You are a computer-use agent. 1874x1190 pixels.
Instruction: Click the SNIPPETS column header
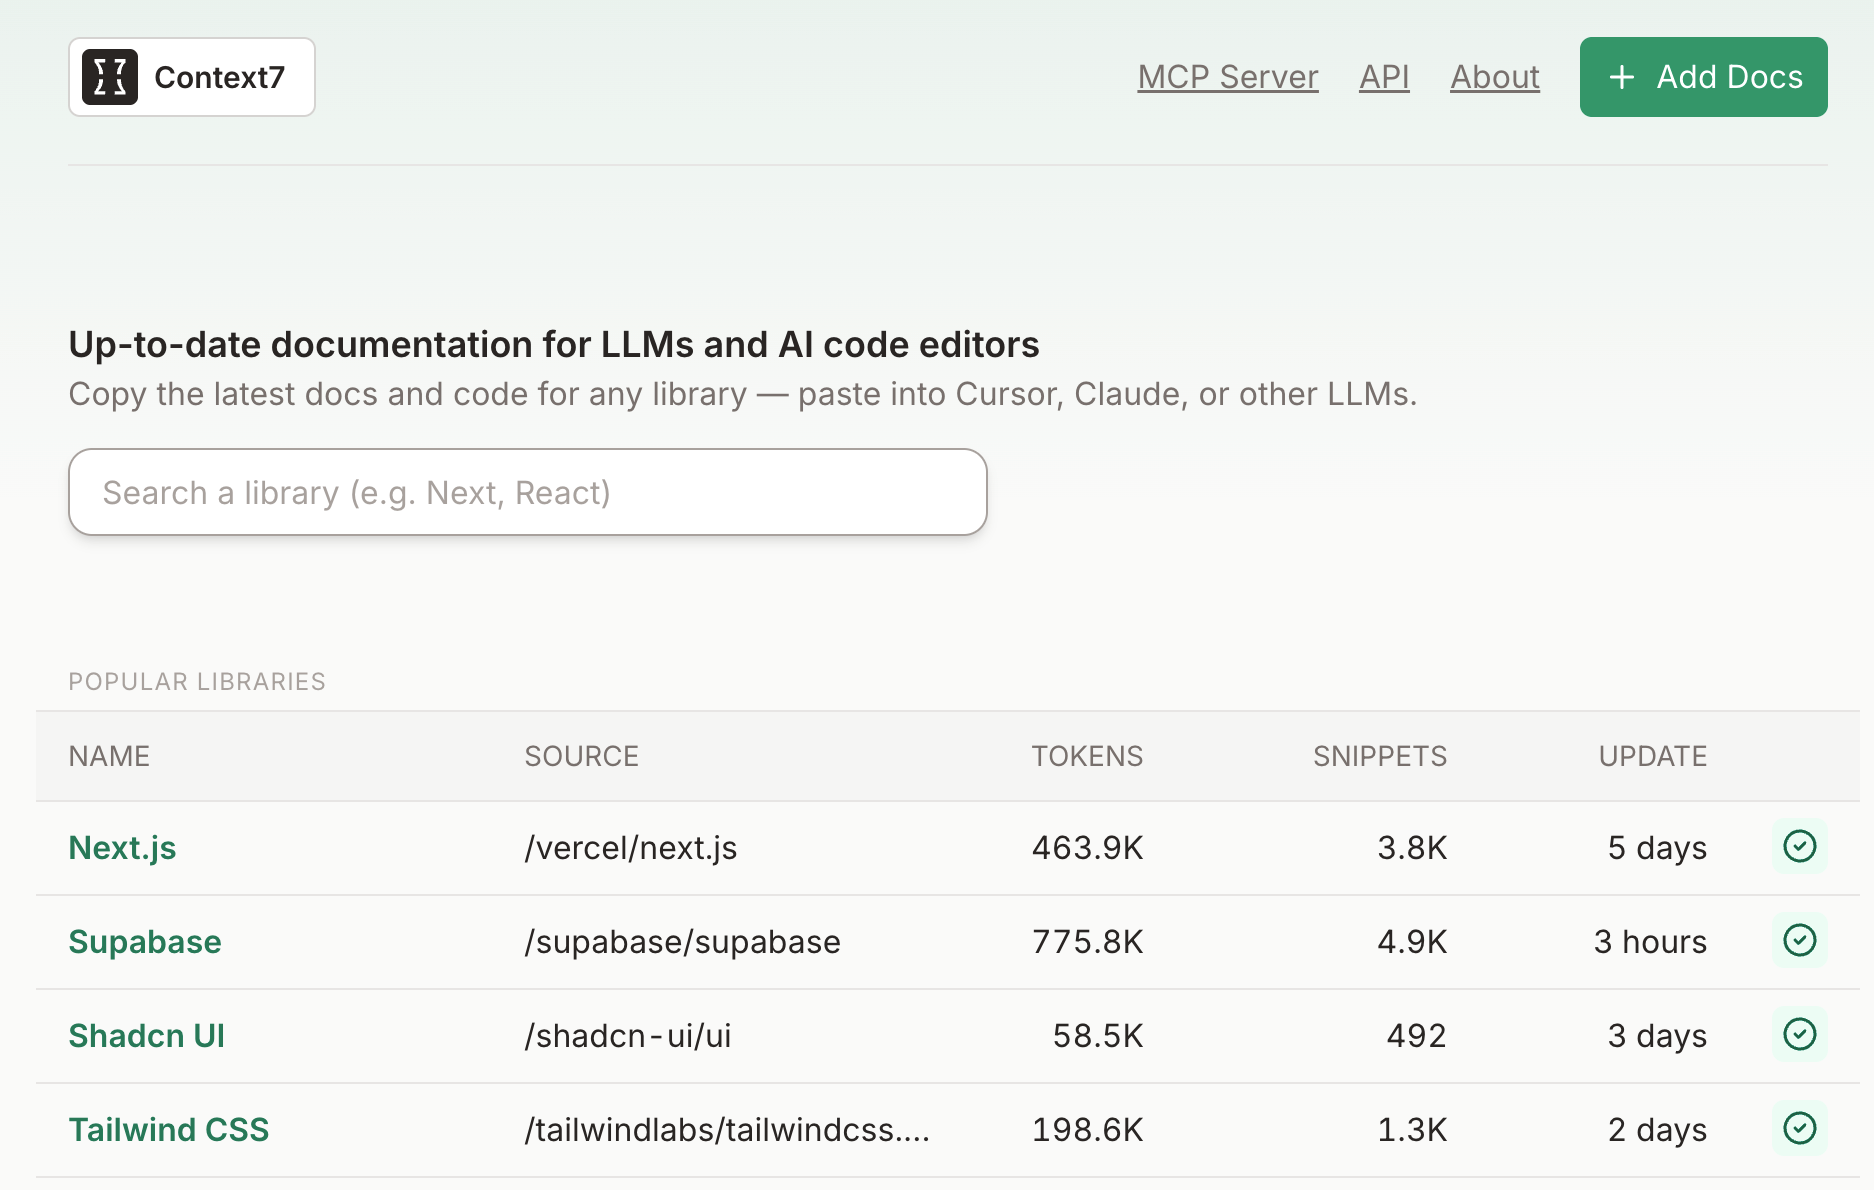1380,756
